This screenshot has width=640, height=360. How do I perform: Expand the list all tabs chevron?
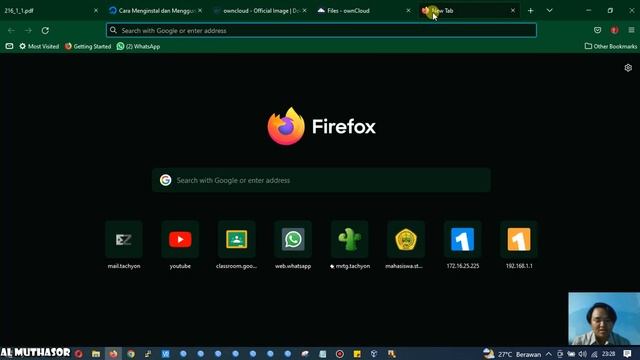(549, 11)
